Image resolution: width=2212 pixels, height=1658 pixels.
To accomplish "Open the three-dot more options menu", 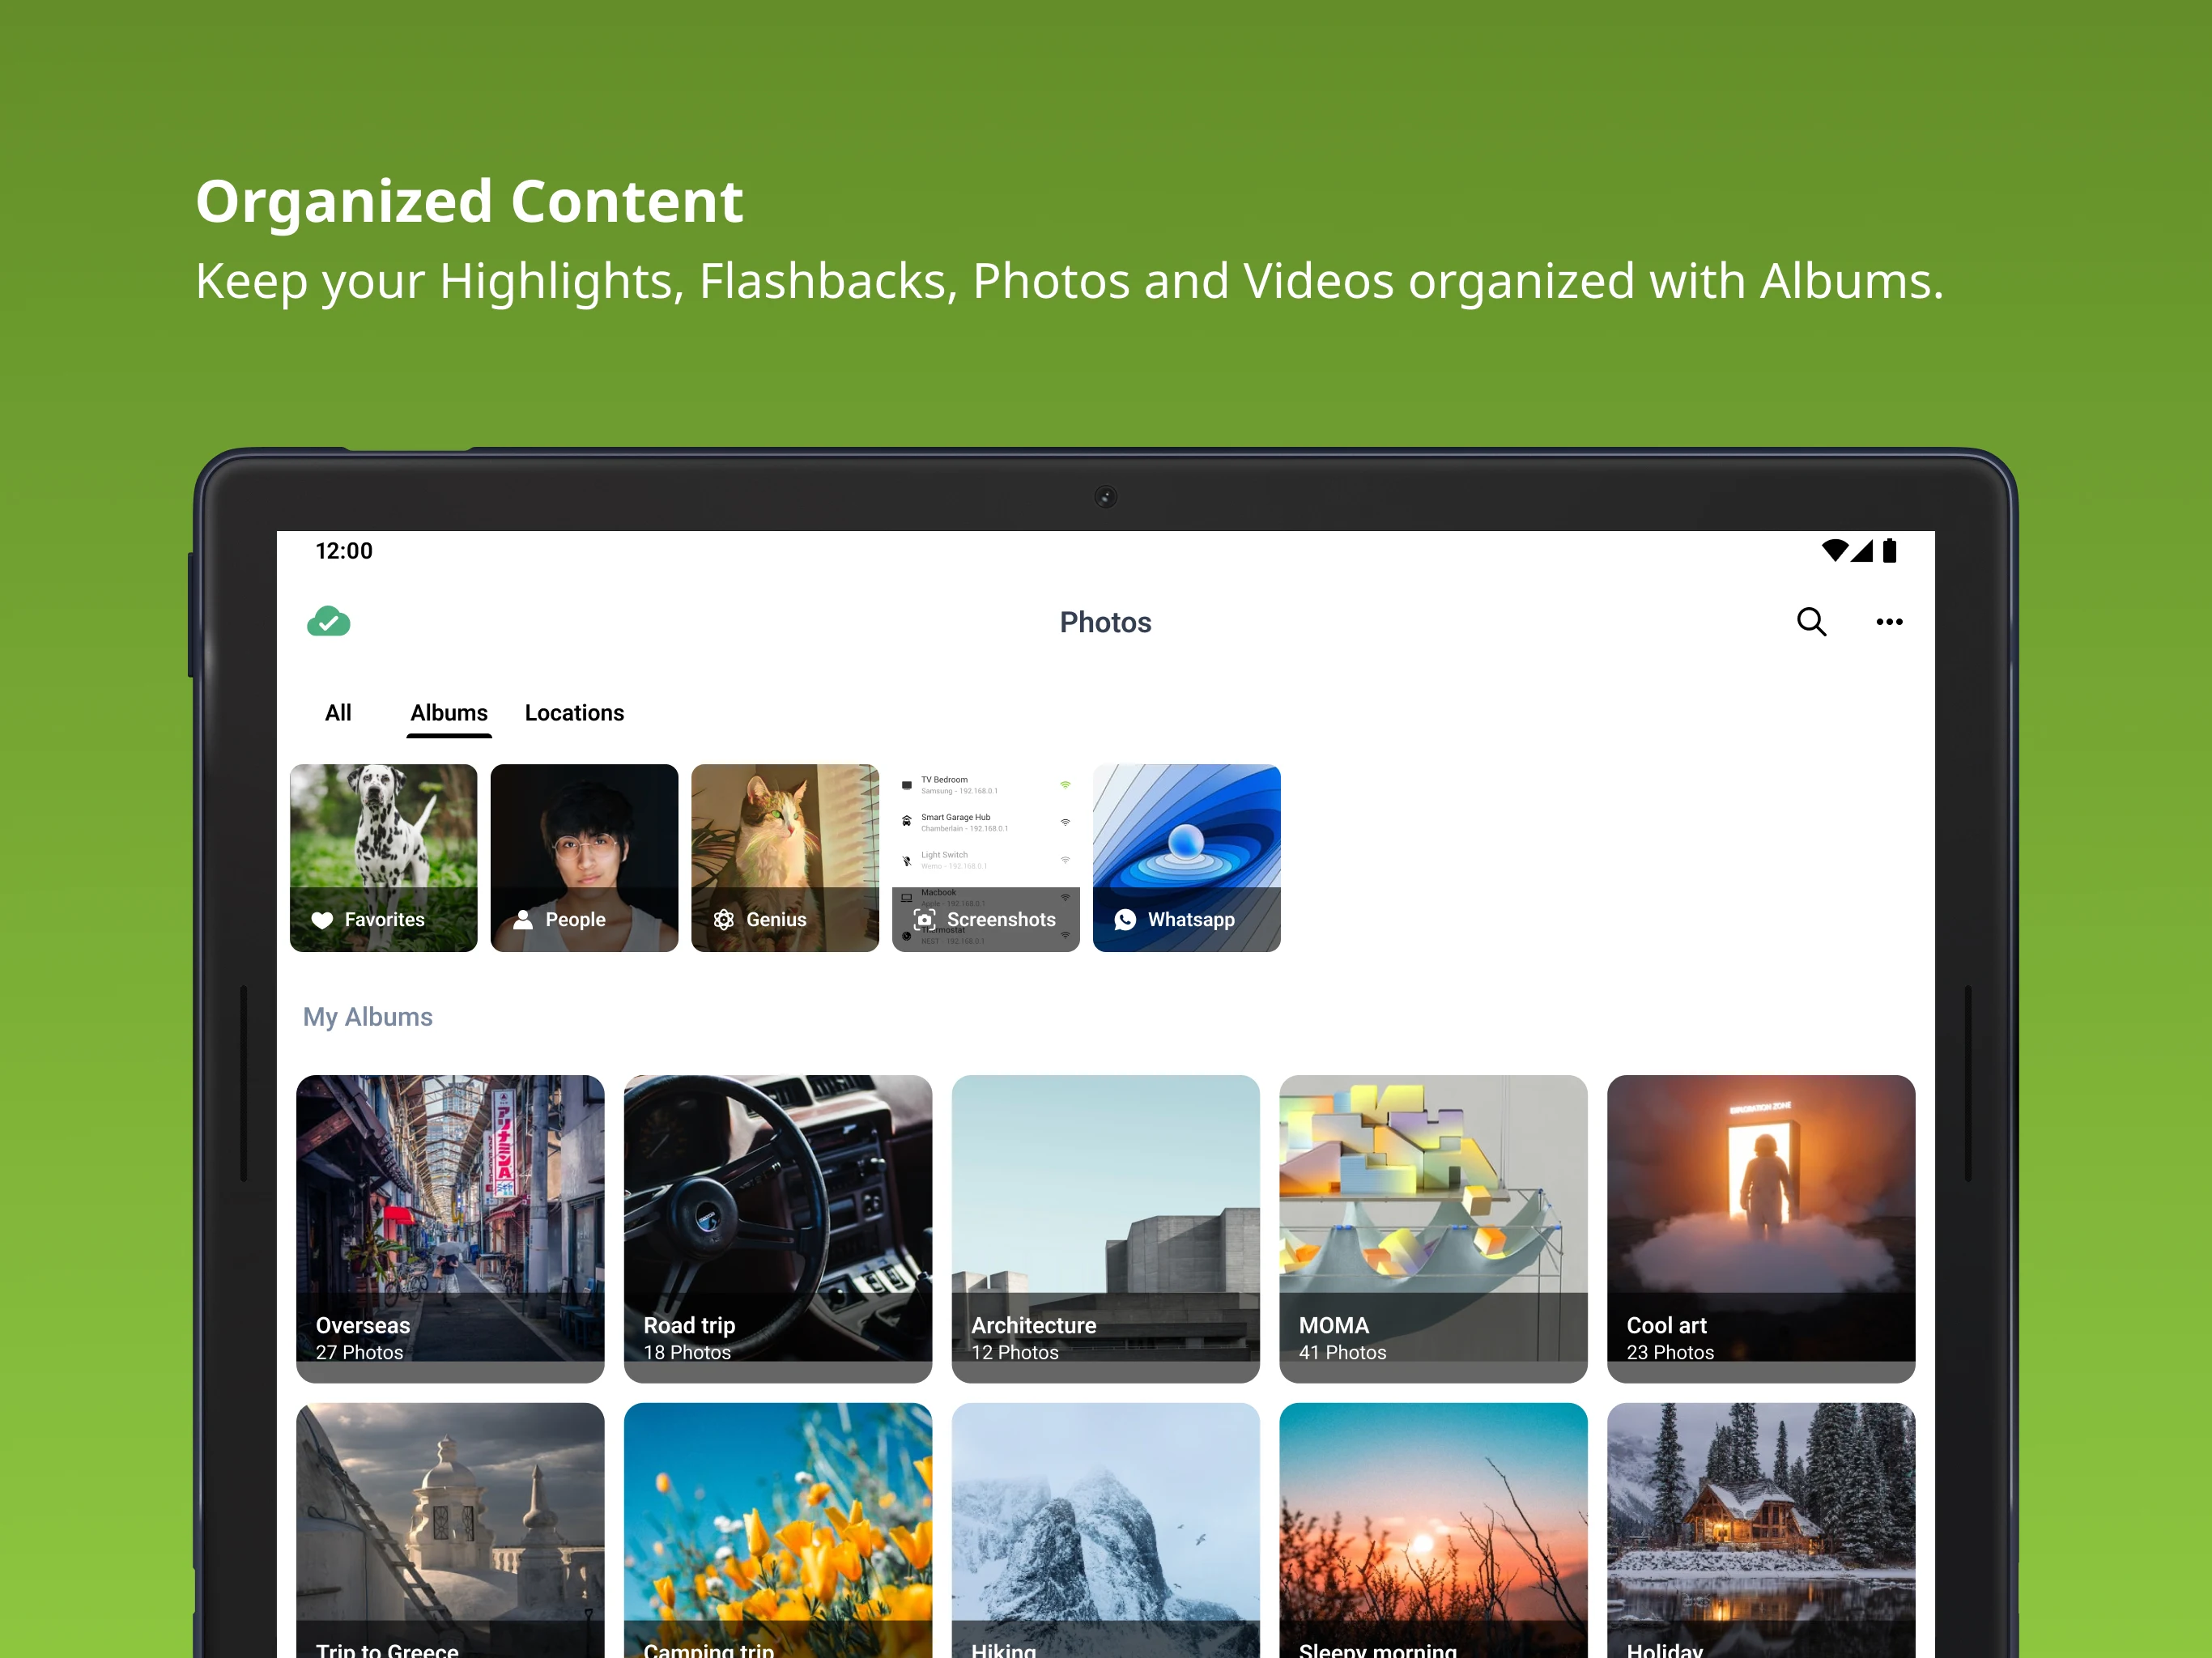I will [x=1889, y=621].
